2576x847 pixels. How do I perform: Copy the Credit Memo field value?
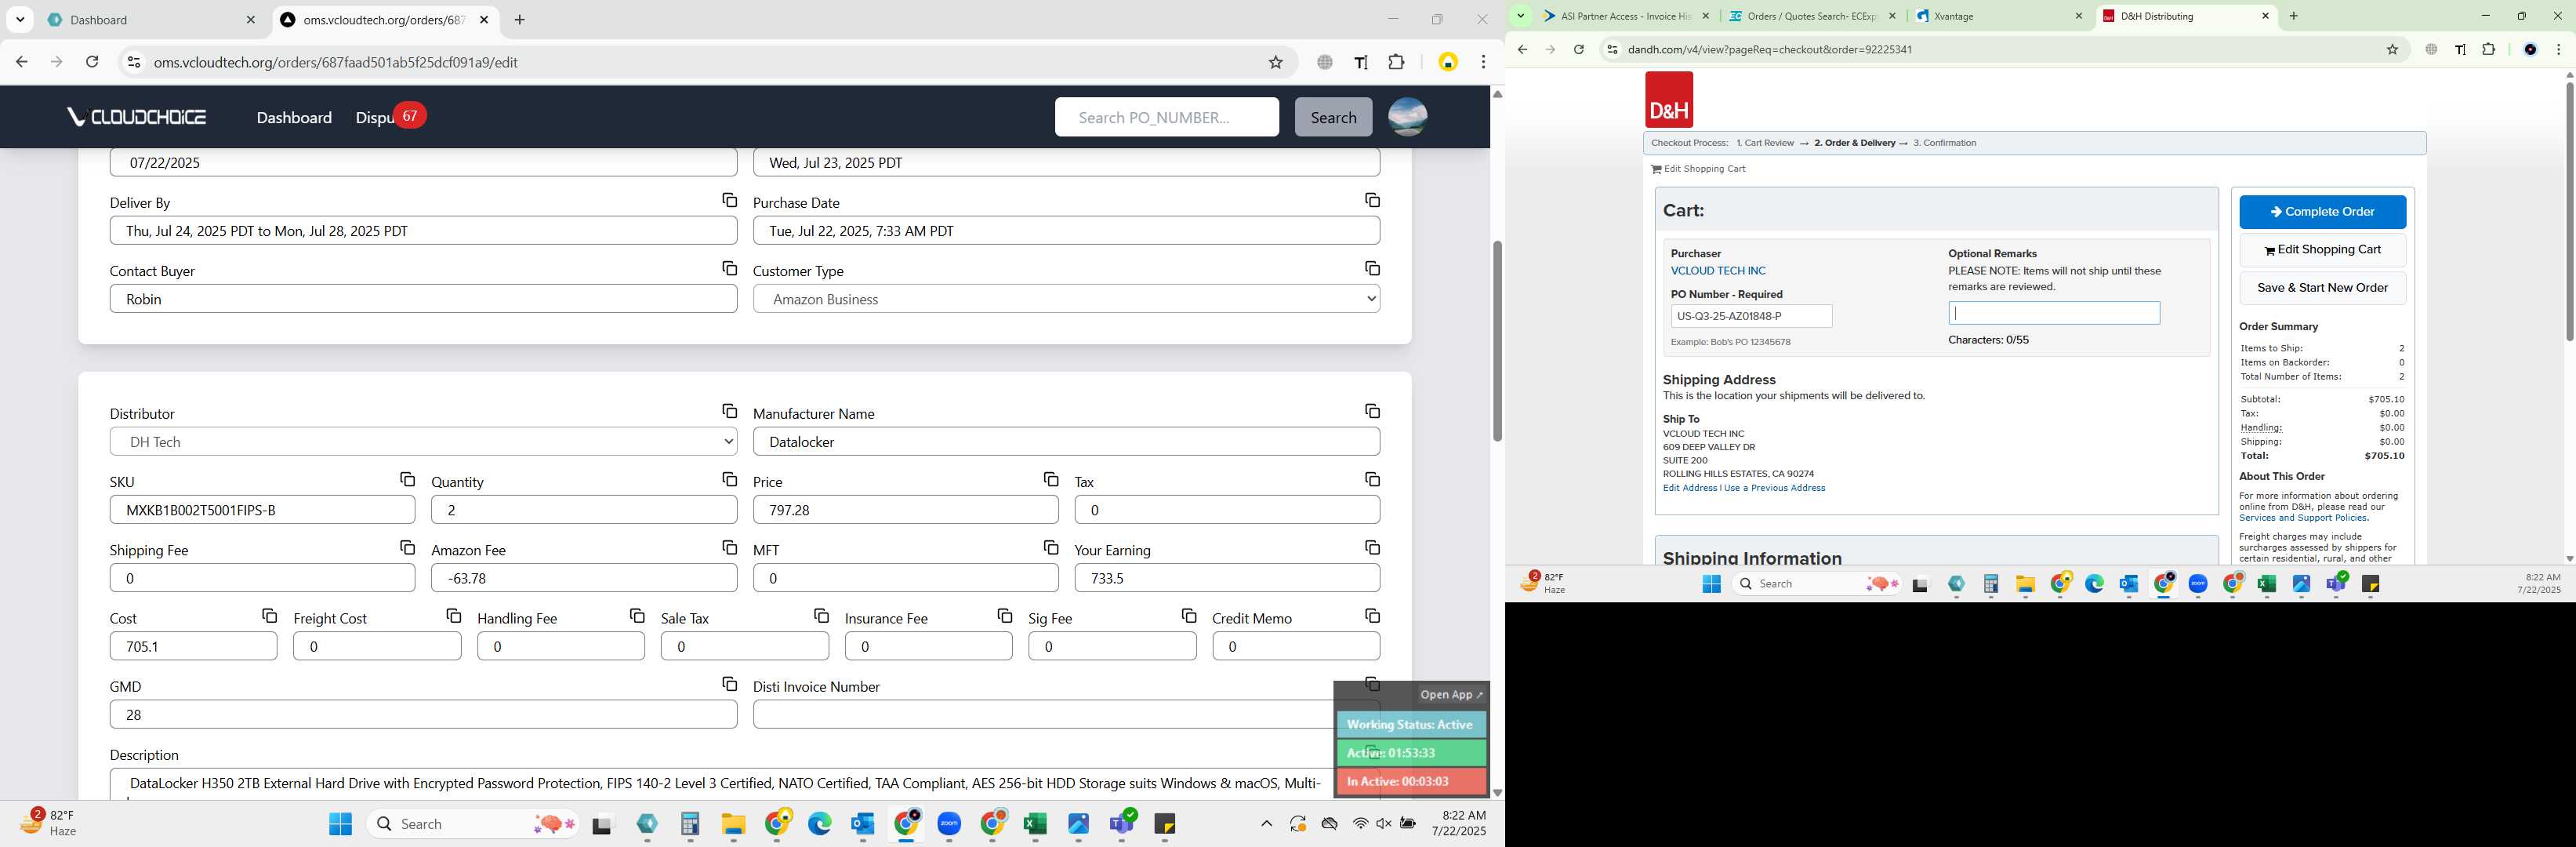pos(1372,616)
